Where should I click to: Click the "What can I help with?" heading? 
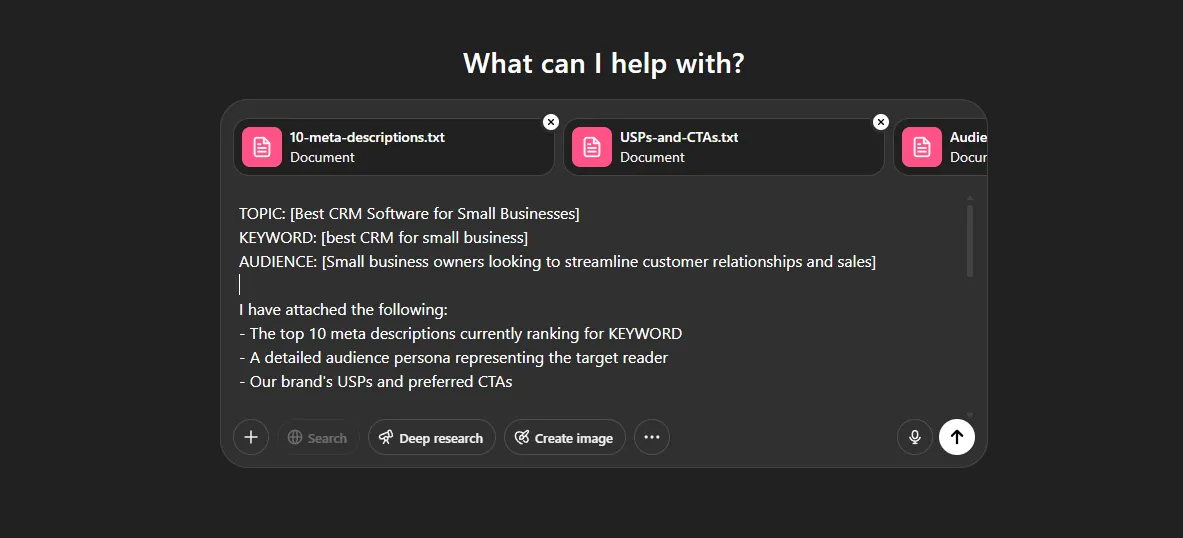[x=604, y=64]
